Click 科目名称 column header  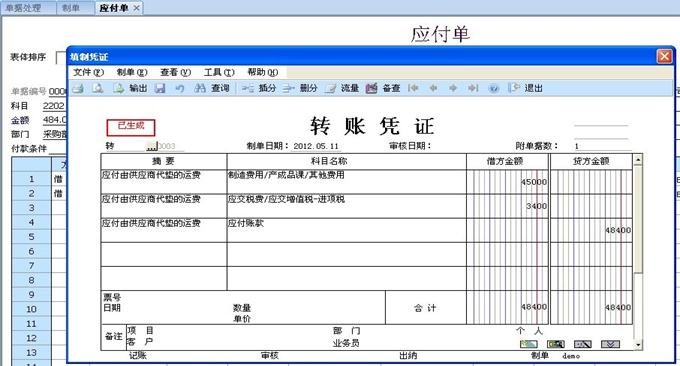(347, 161)
